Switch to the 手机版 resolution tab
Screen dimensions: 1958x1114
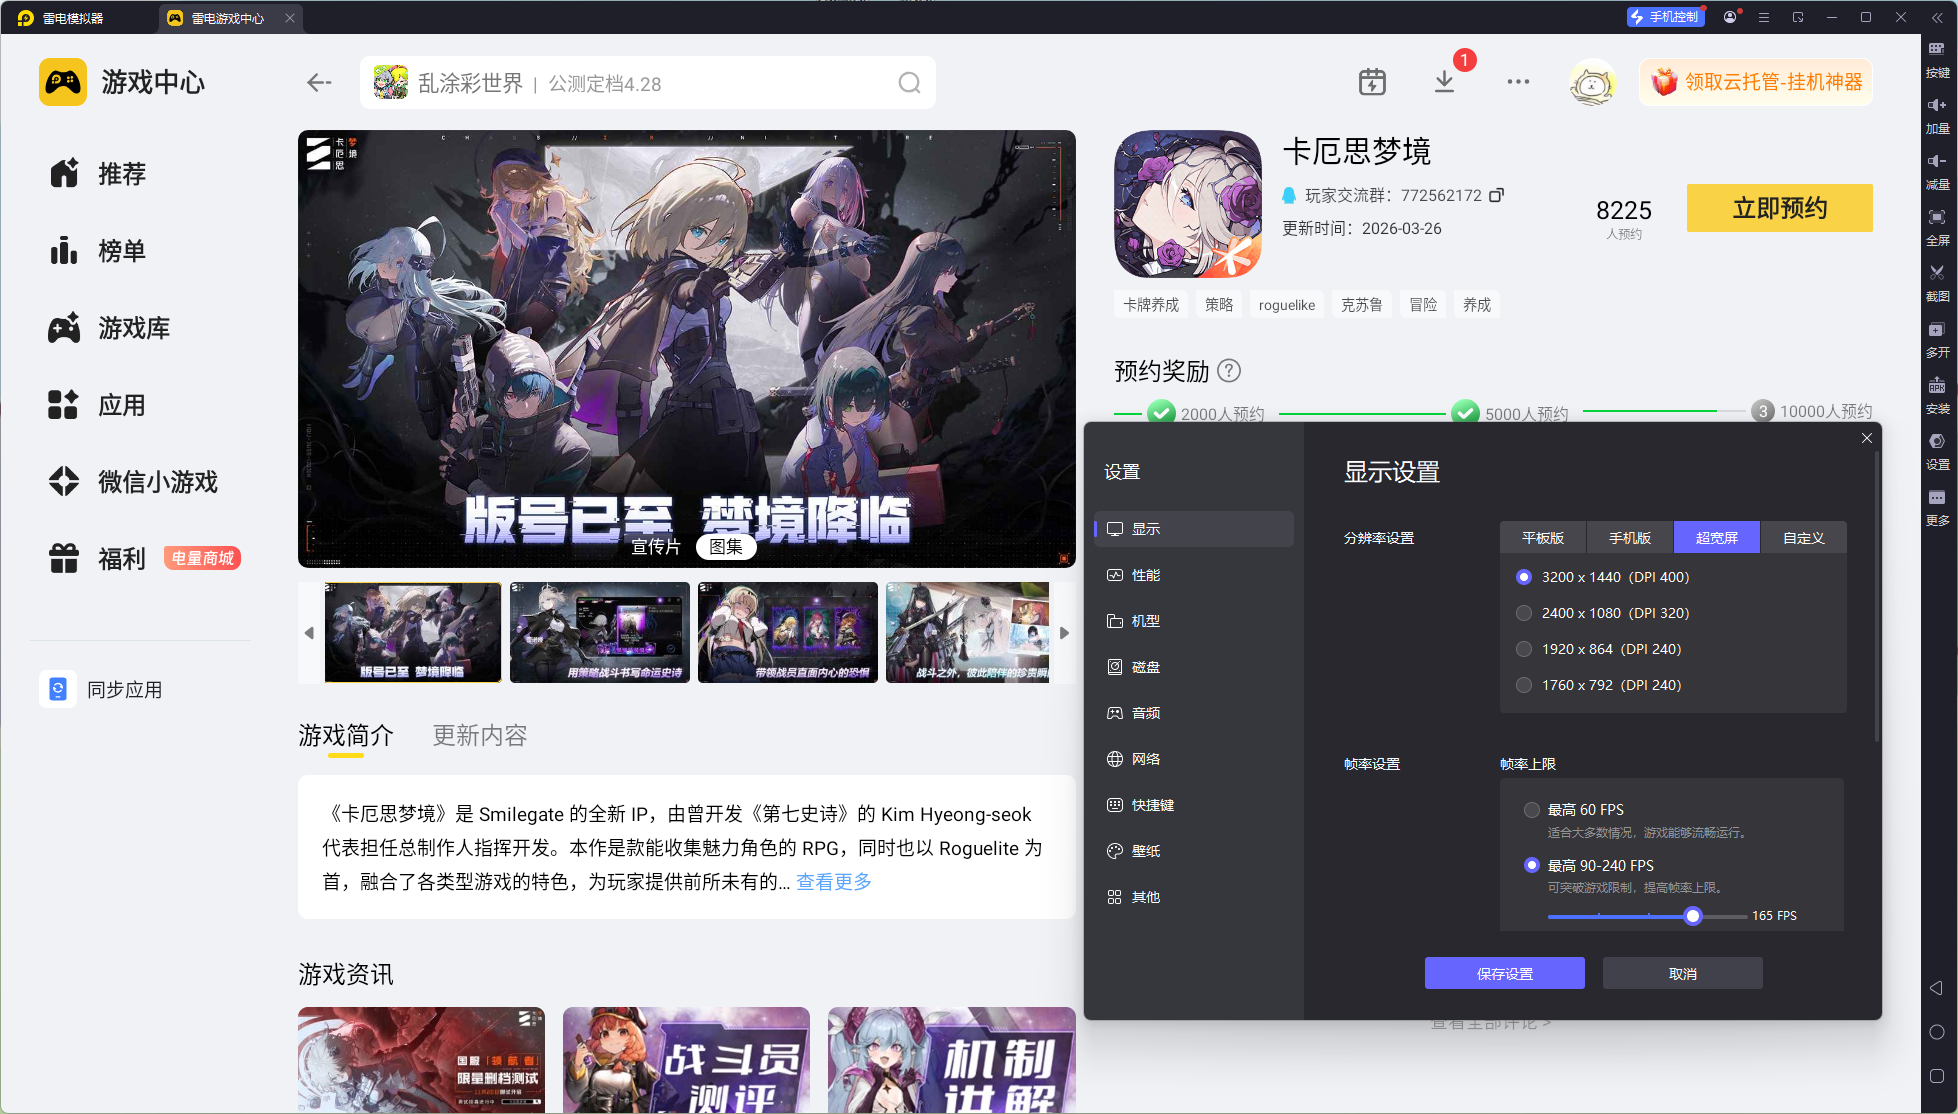[x=1629, y=538]
